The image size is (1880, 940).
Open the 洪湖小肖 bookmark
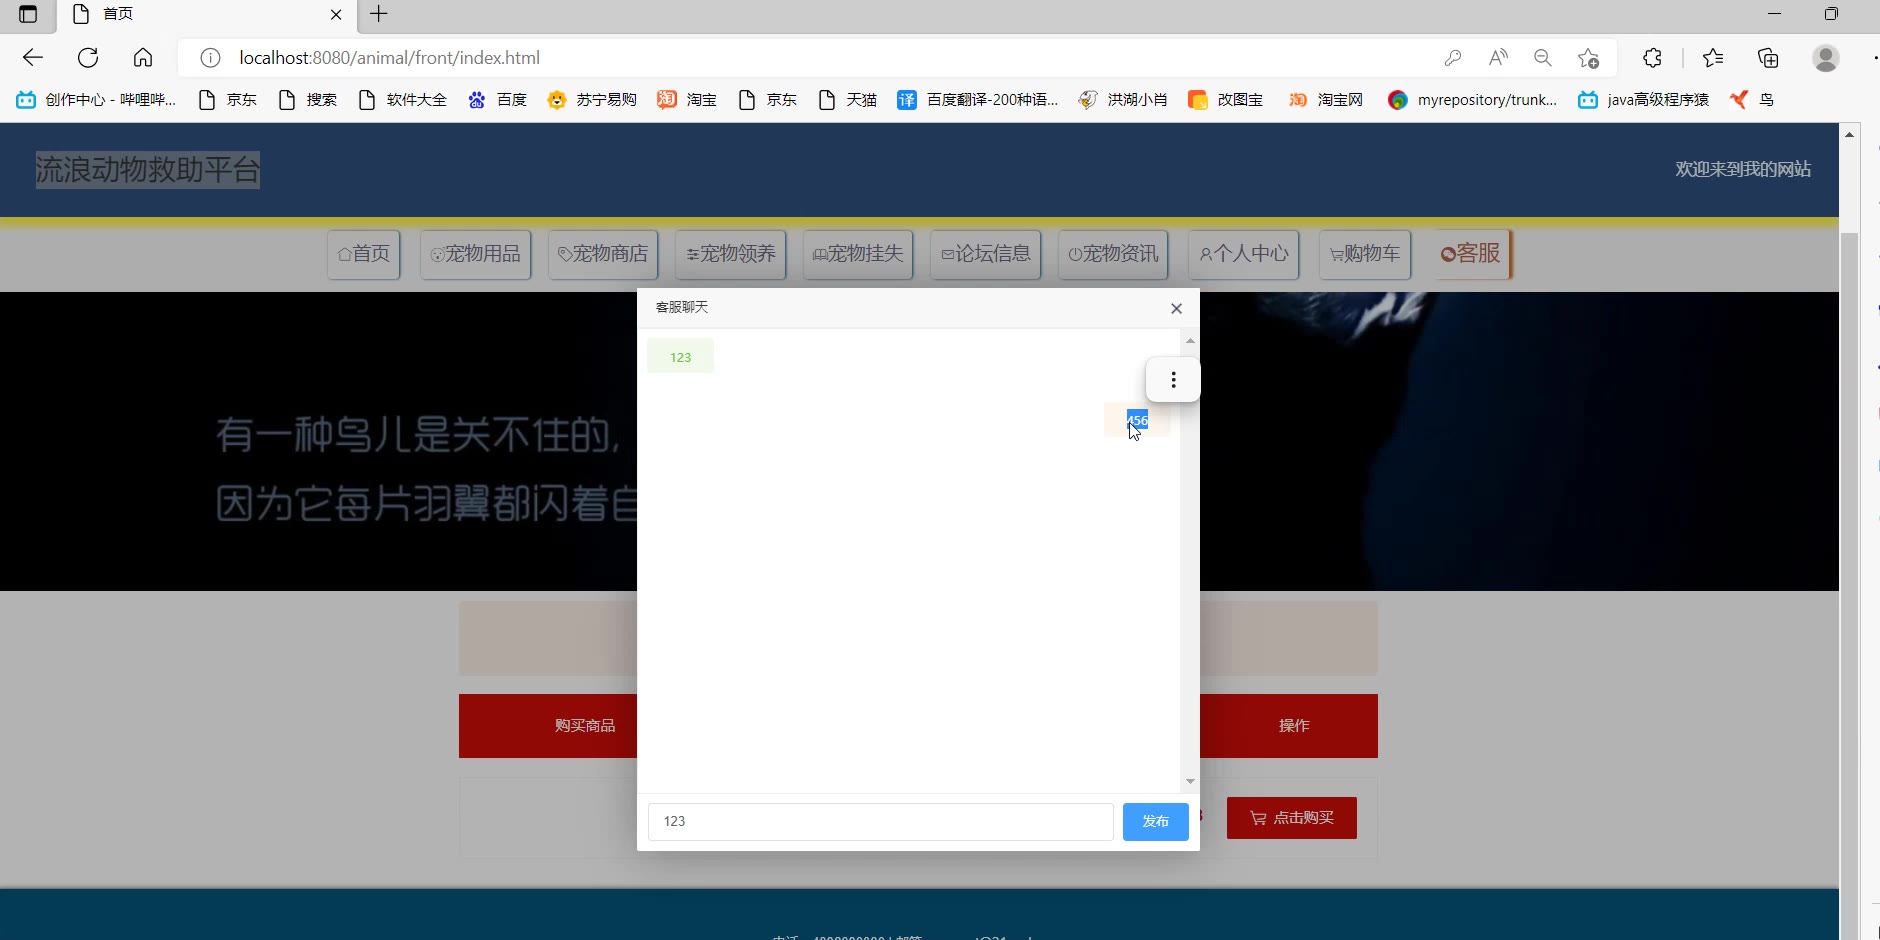pyautogui.click(x=1123, y=100)
